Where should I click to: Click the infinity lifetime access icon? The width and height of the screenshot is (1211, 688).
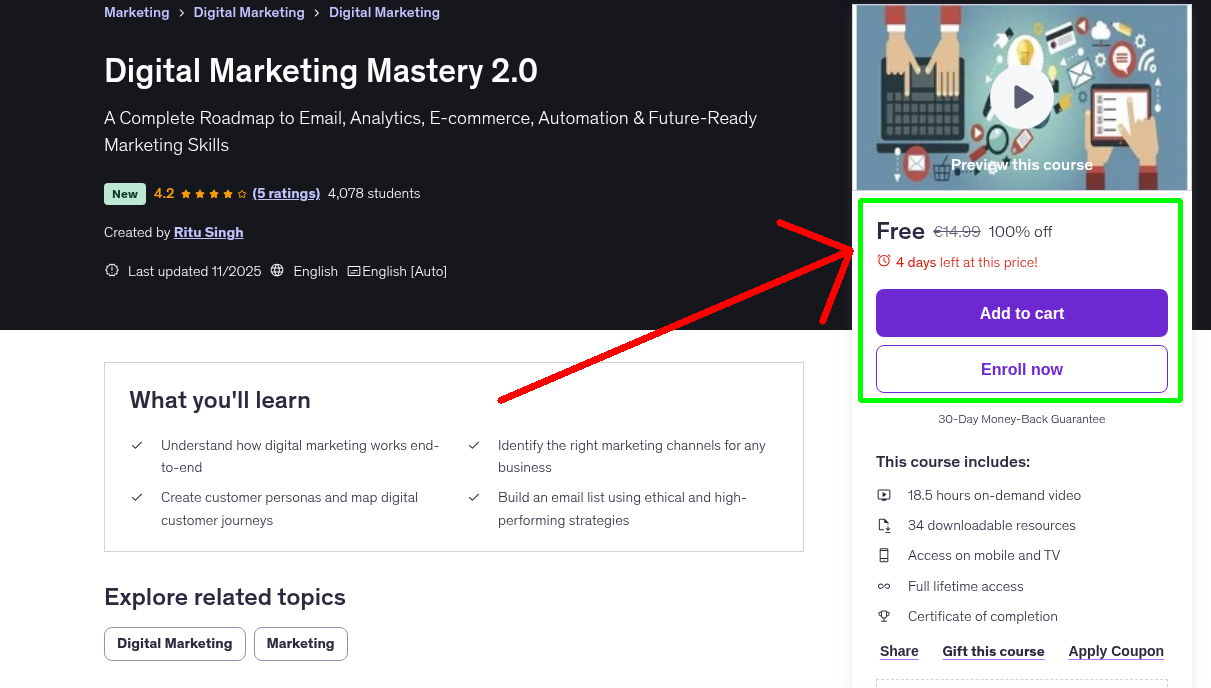[x=884, y=586]
